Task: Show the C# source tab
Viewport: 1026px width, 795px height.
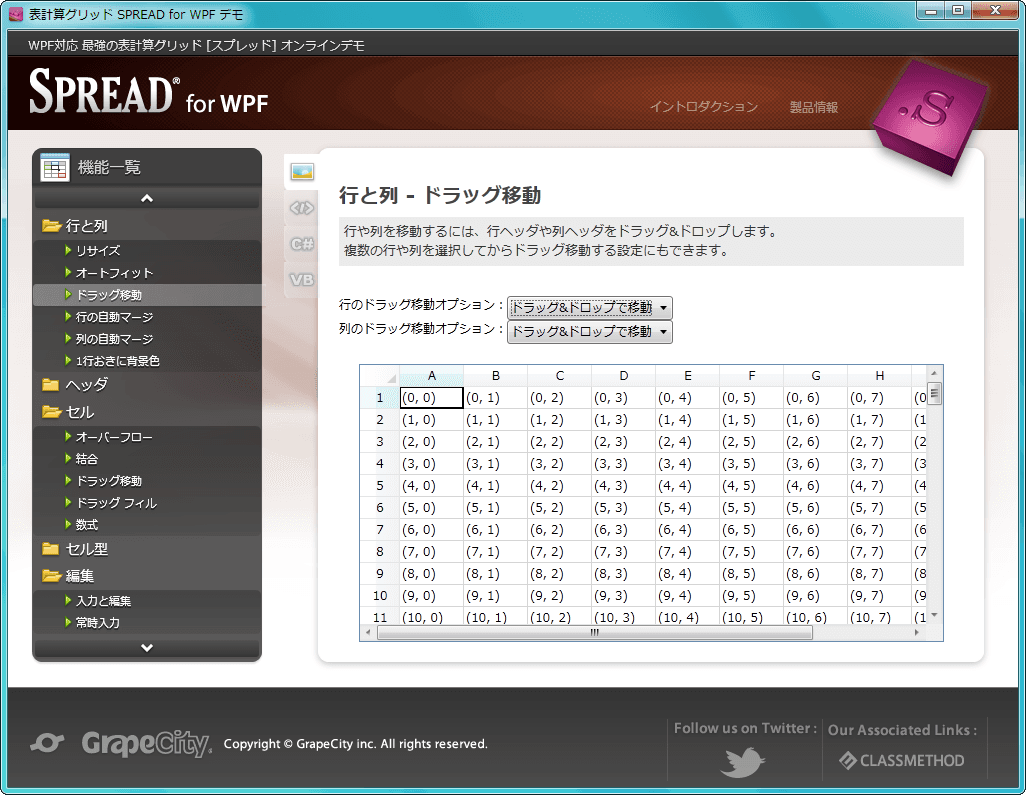Action: (x=302, y=244)
